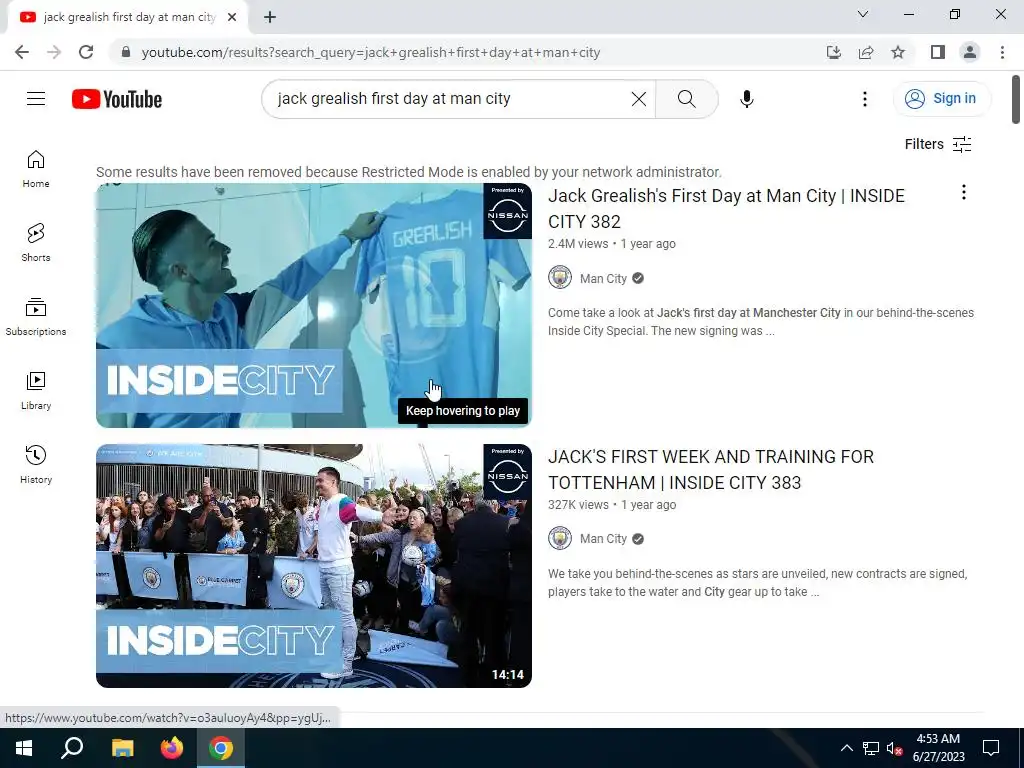This screenshot has height=768, width=1024.
Task: Open Chrome's three-dot menu
Action: 1002,52
